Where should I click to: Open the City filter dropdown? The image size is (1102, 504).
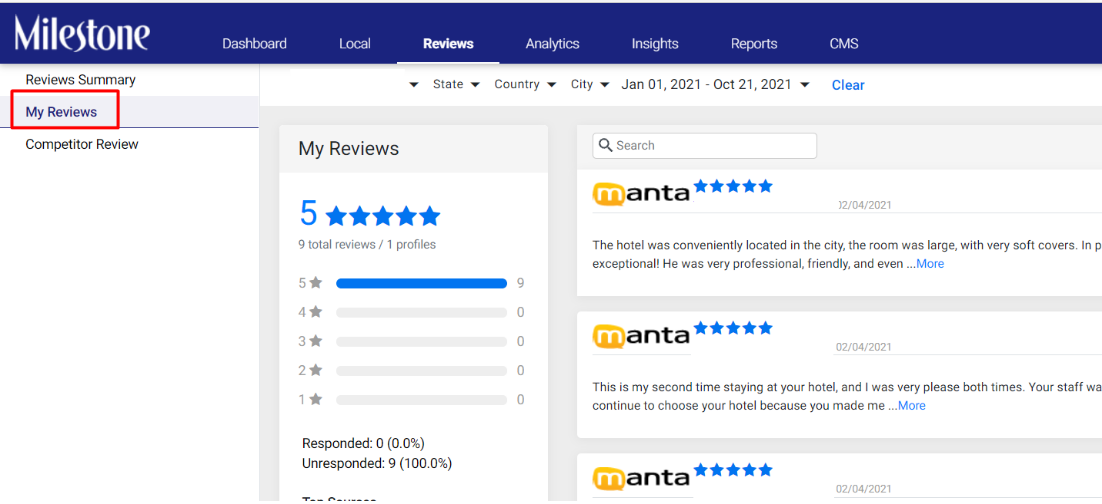(x=590, y=84)
